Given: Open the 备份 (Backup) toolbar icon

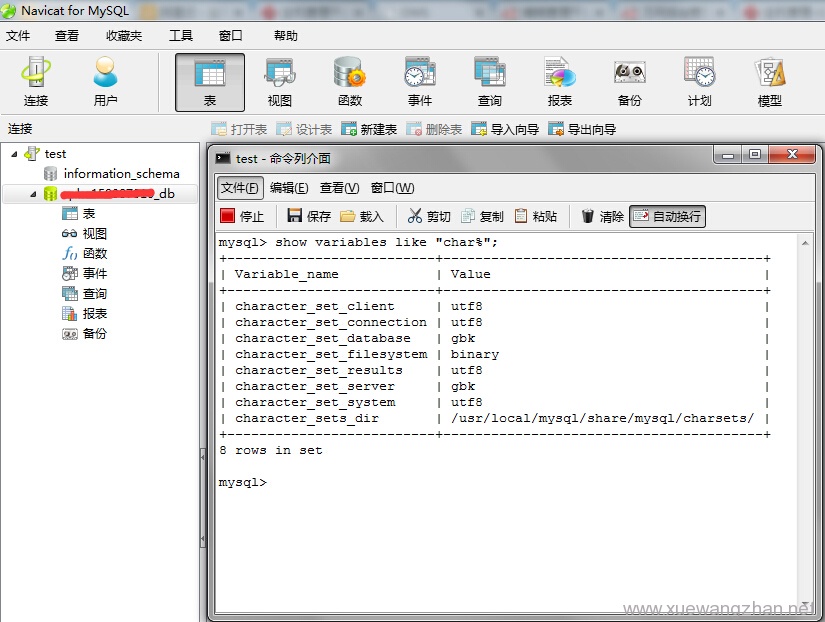Looking at the screenshot, I should 629,82.
